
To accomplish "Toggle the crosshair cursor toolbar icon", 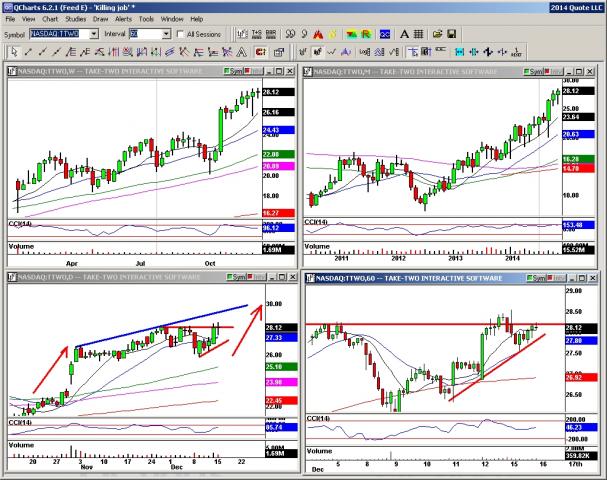I will pyautogui.click(x=413, y=51).
